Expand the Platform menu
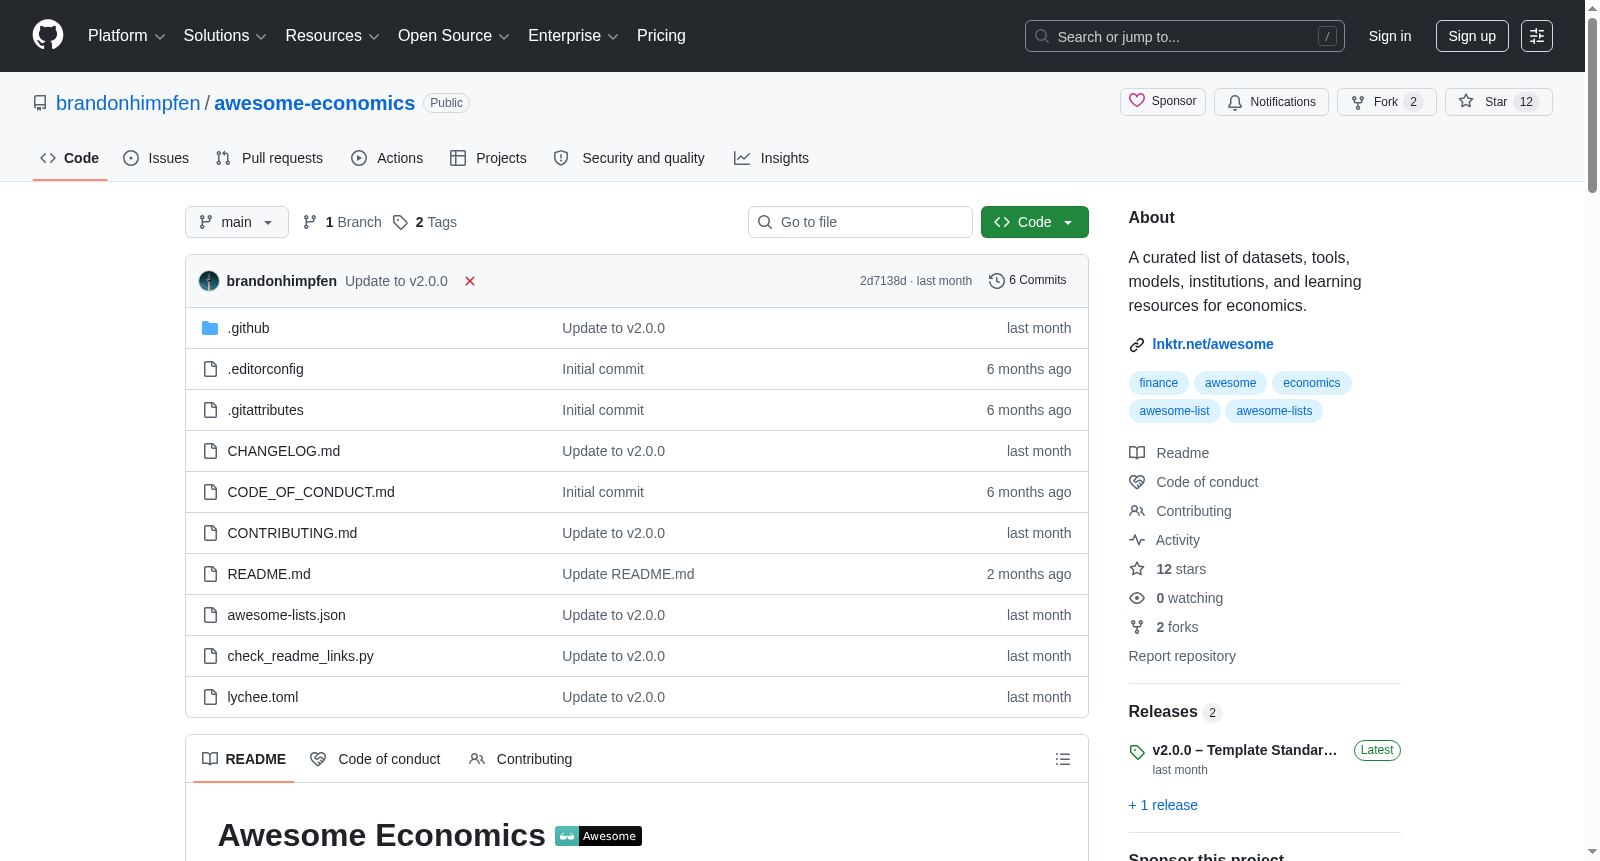 click(127, 36)
